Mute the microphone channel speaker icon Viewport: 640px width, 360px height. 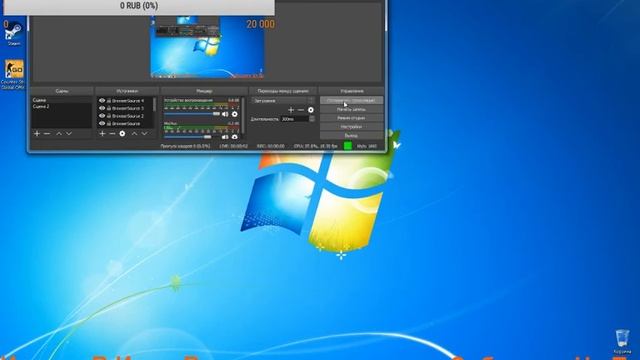pos(225,137)
